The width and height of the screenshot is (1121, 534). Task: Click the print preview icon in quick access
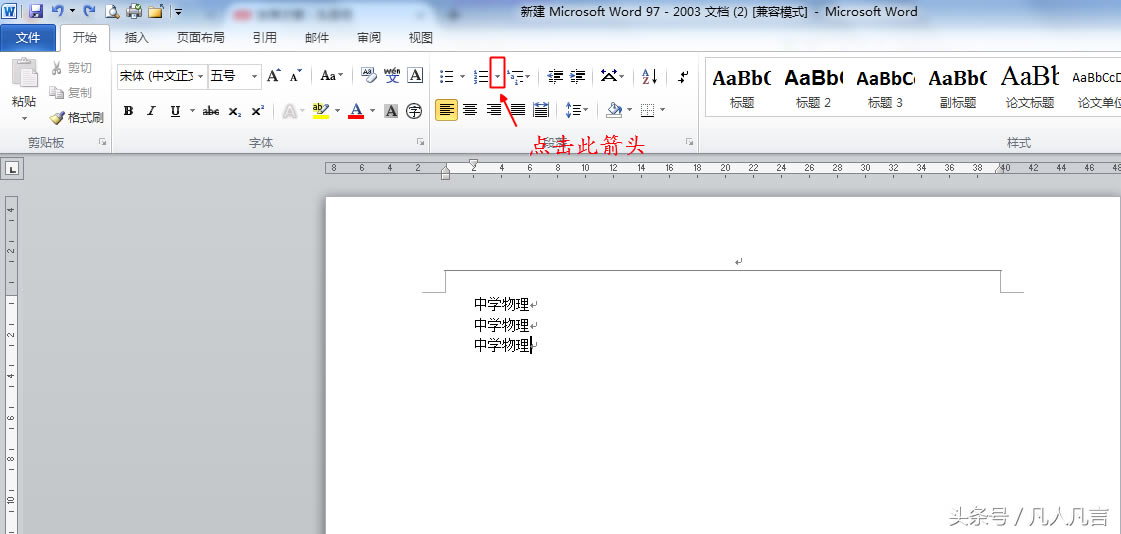(112, 12)
